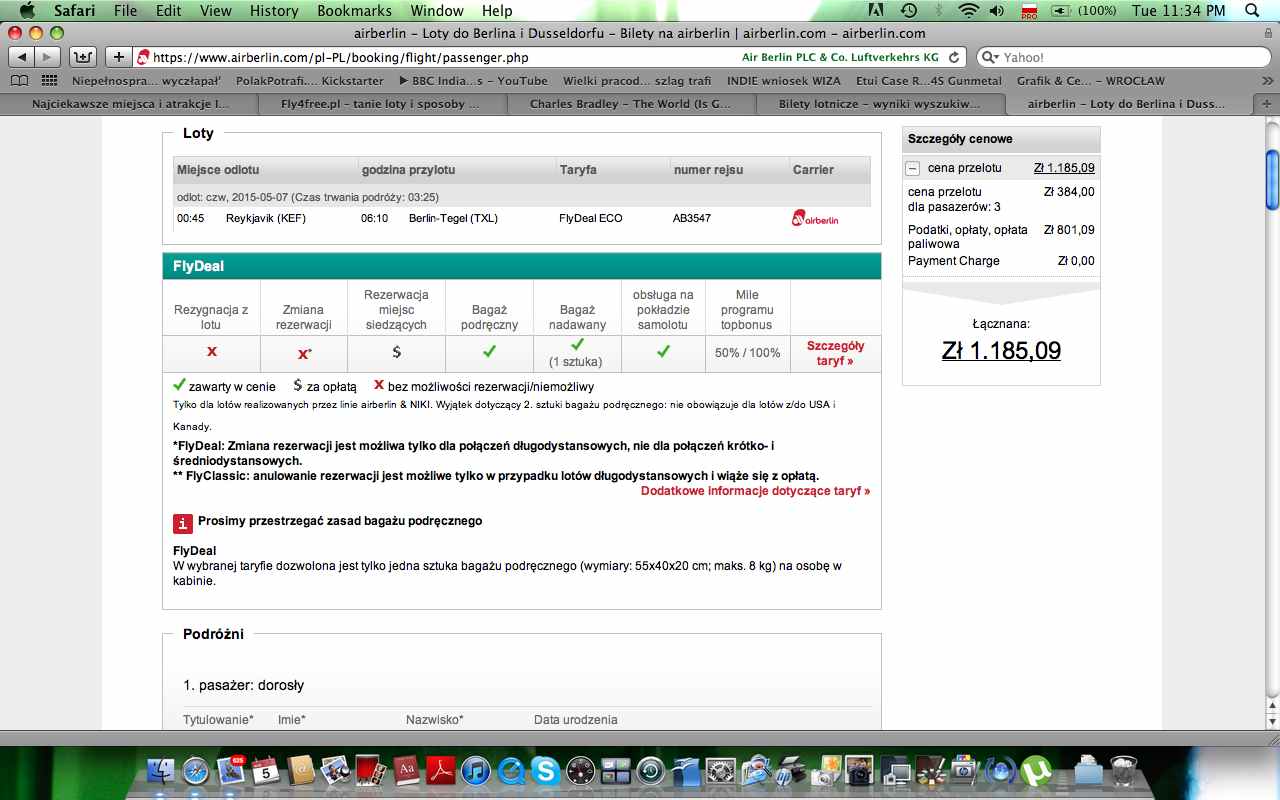Launch iTunes from the Dock
The width and height of the screenshot is (1280, 800).
[475, 770]
